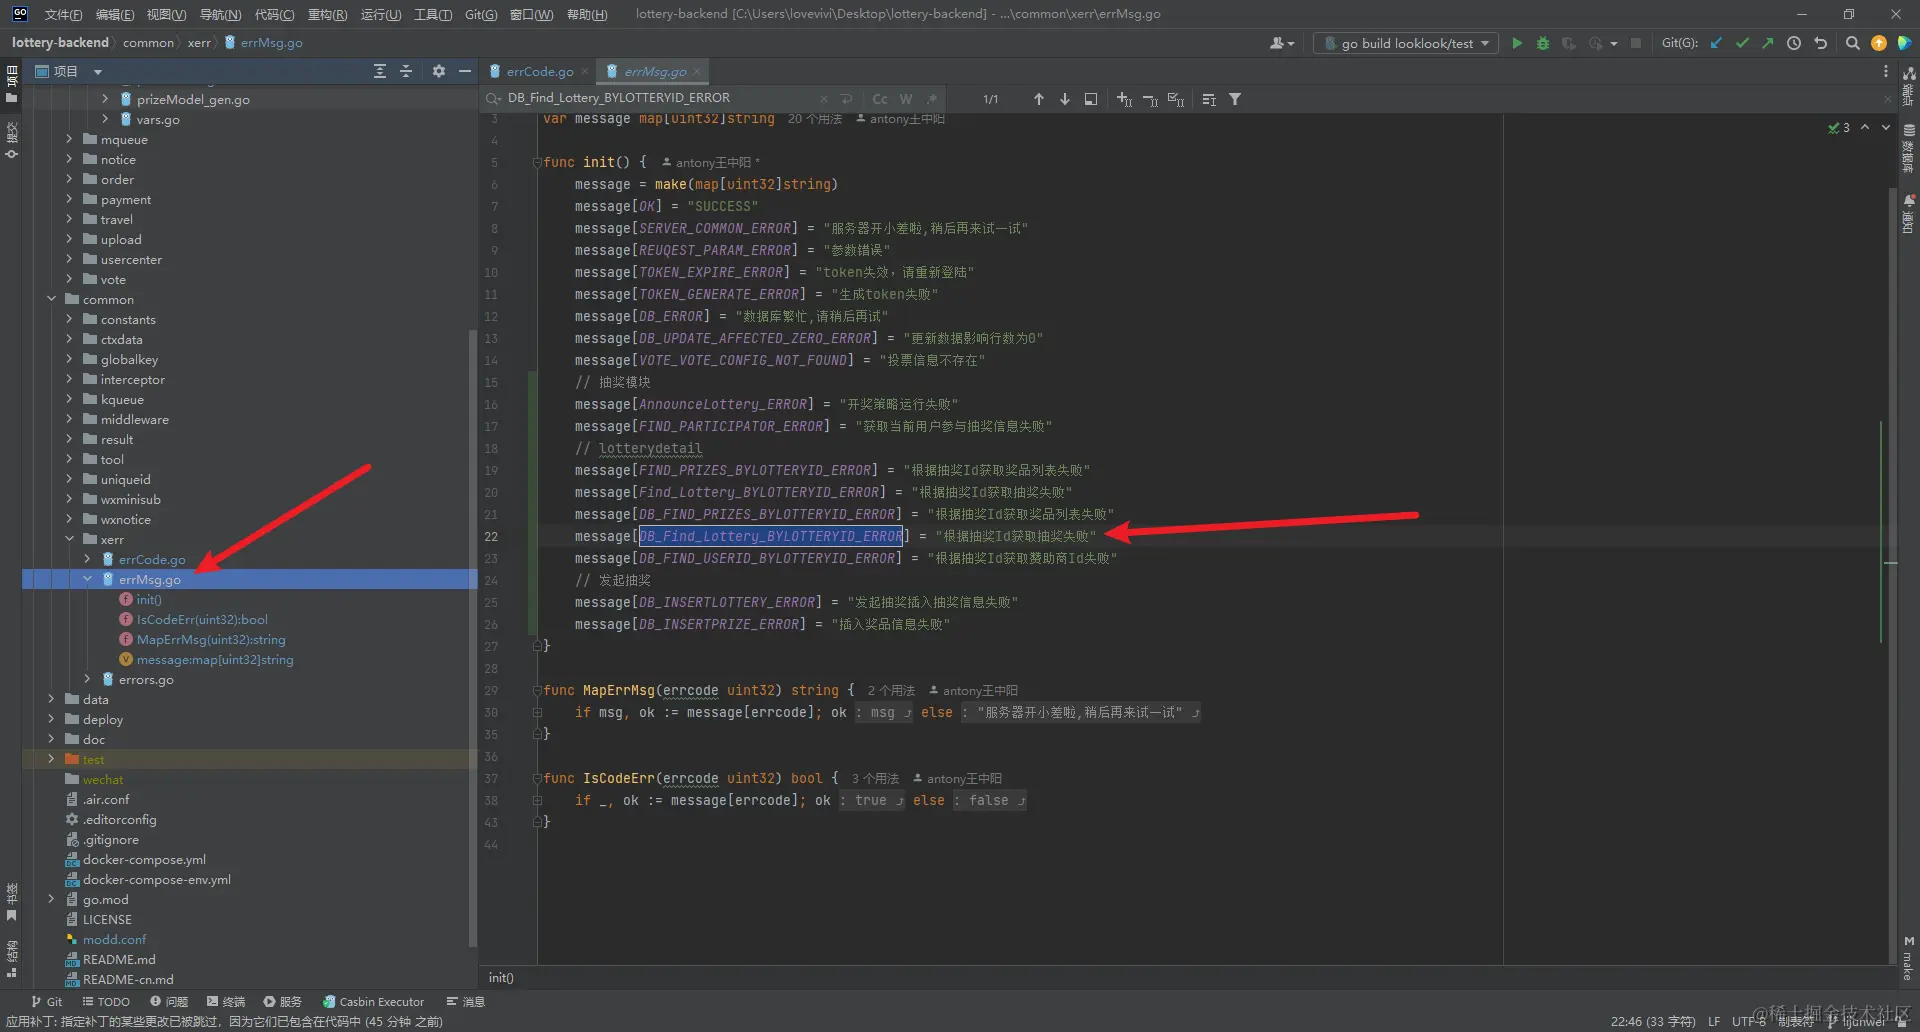Image resolution: width=1920 pixels, height=1032 pixels.
Task: Commit changes with the green checkmark
Action: pos(1742,43)
